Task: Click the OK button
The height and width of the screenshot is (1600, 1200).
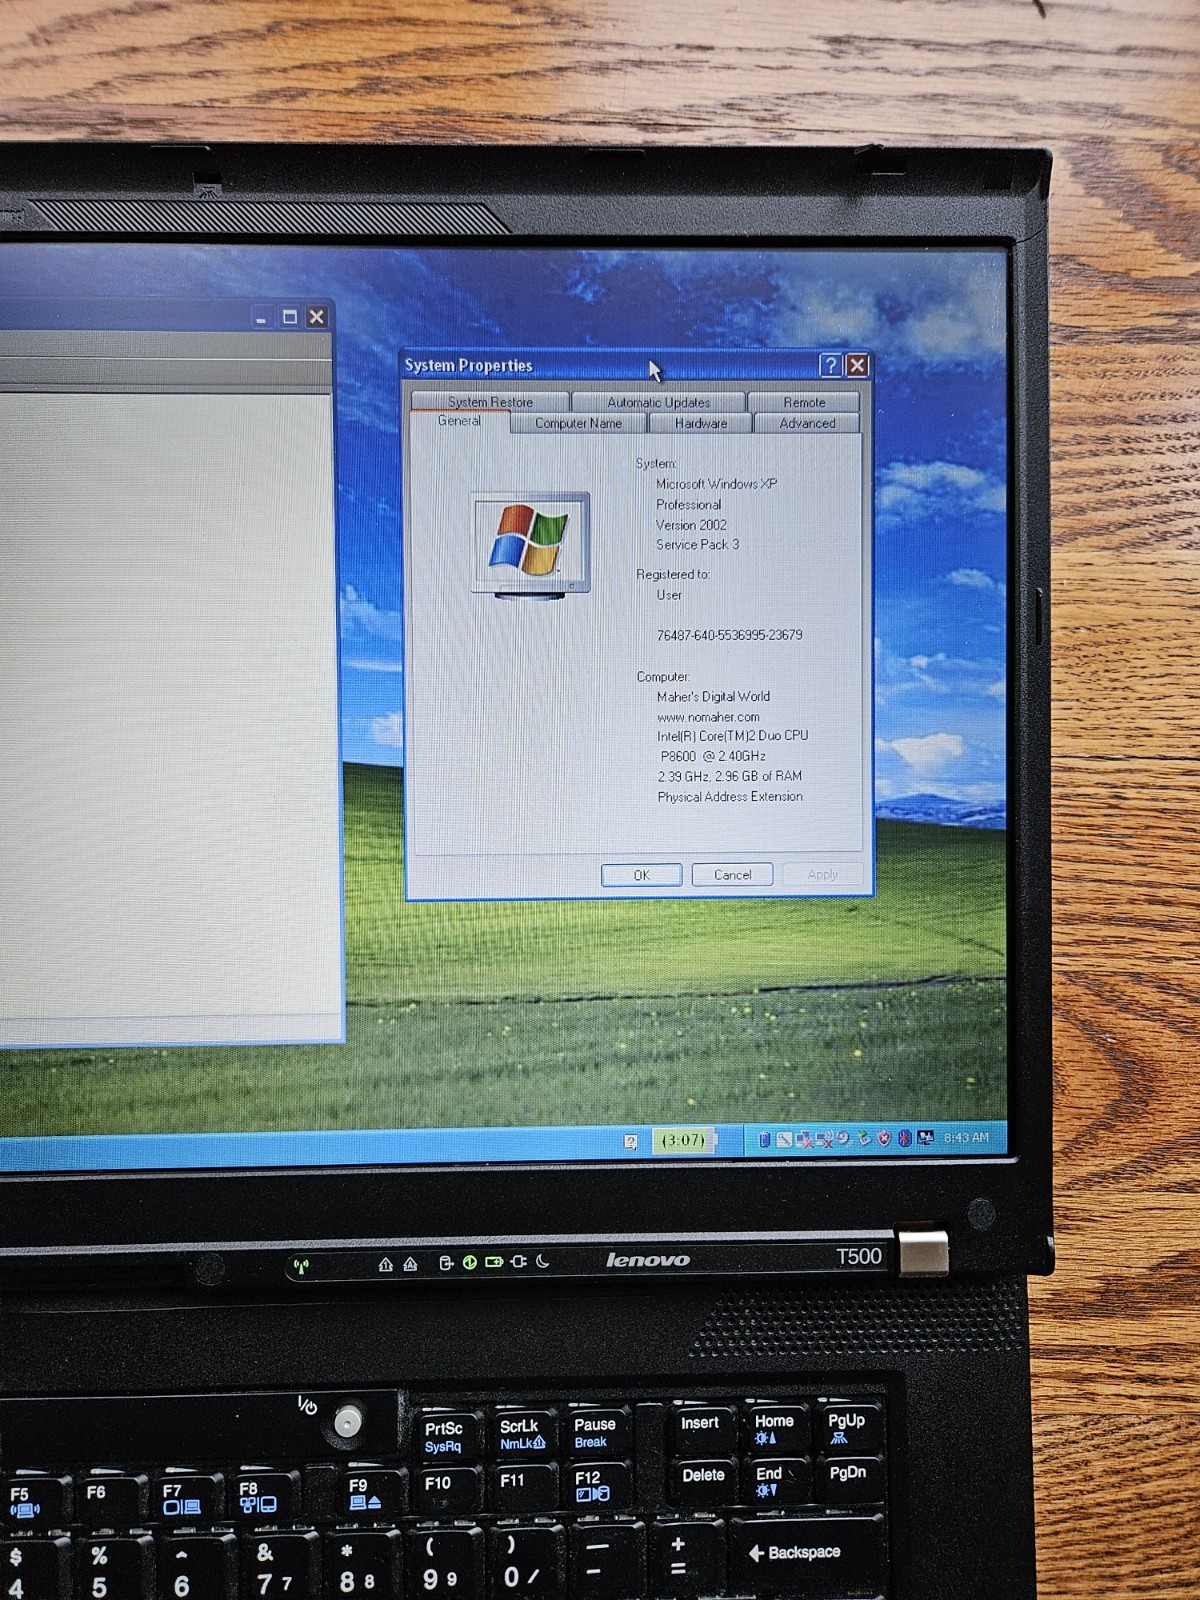Action: [642, 875]
